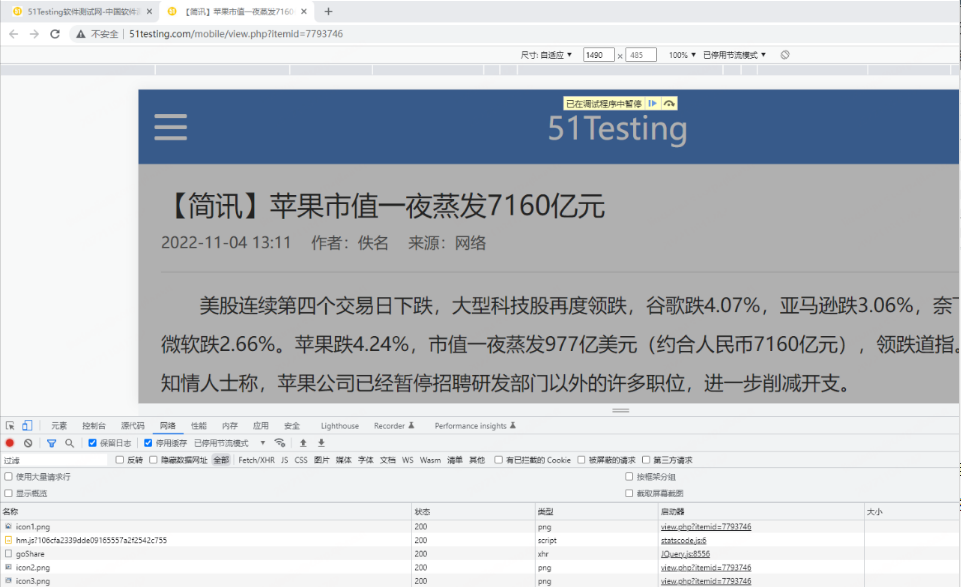
Task: Select the 全部 all filter
Action: coord(221,460)
